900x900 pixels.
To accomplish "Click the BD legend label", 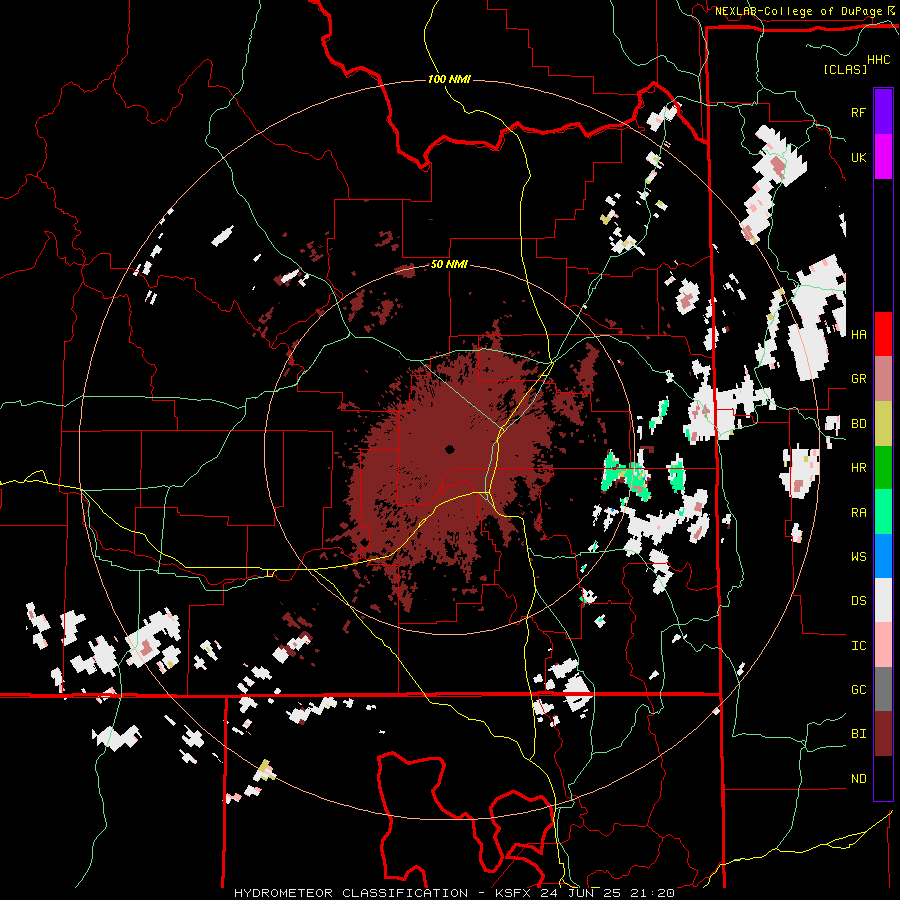I will click(858, 424).
